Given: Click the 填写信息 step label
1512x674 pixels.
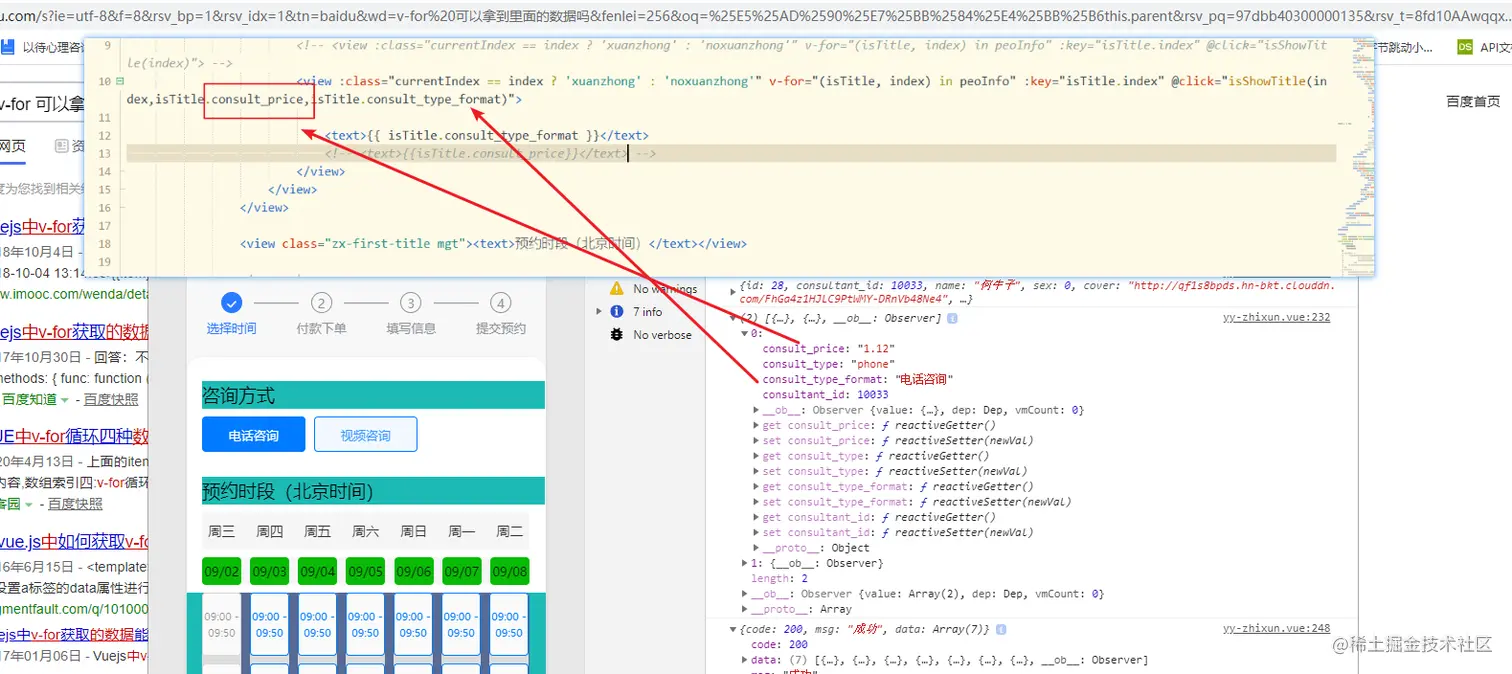Looking at the screenshot, I should [x=411, y=329].
